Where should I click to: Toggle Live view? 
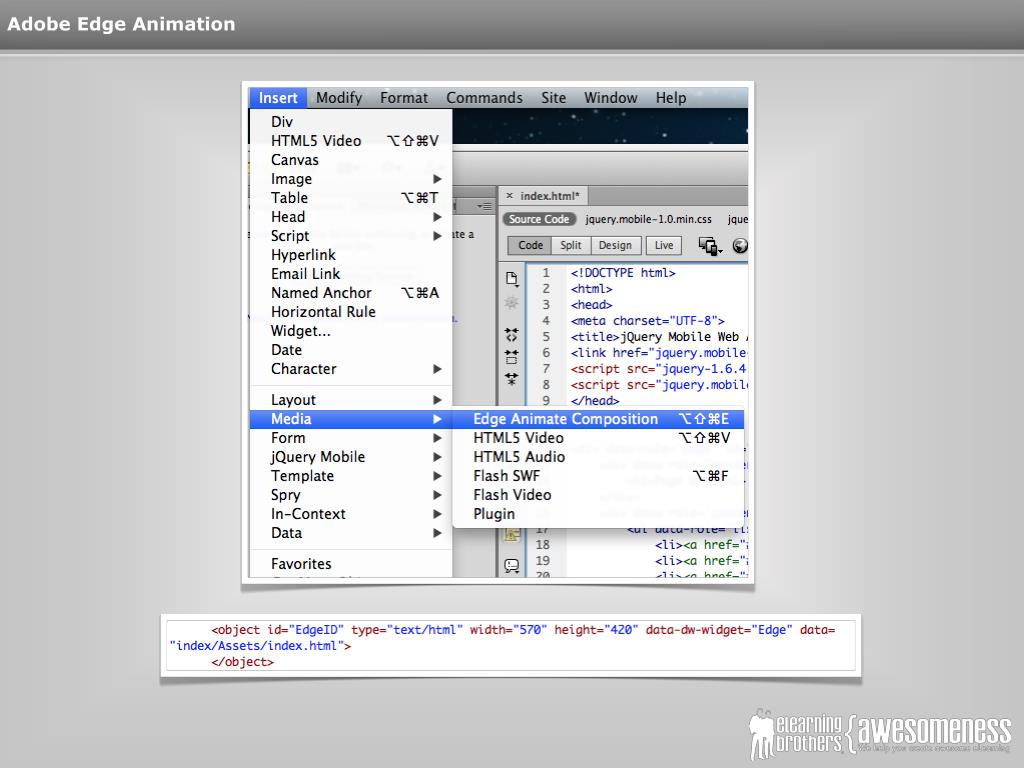[664, 246]
